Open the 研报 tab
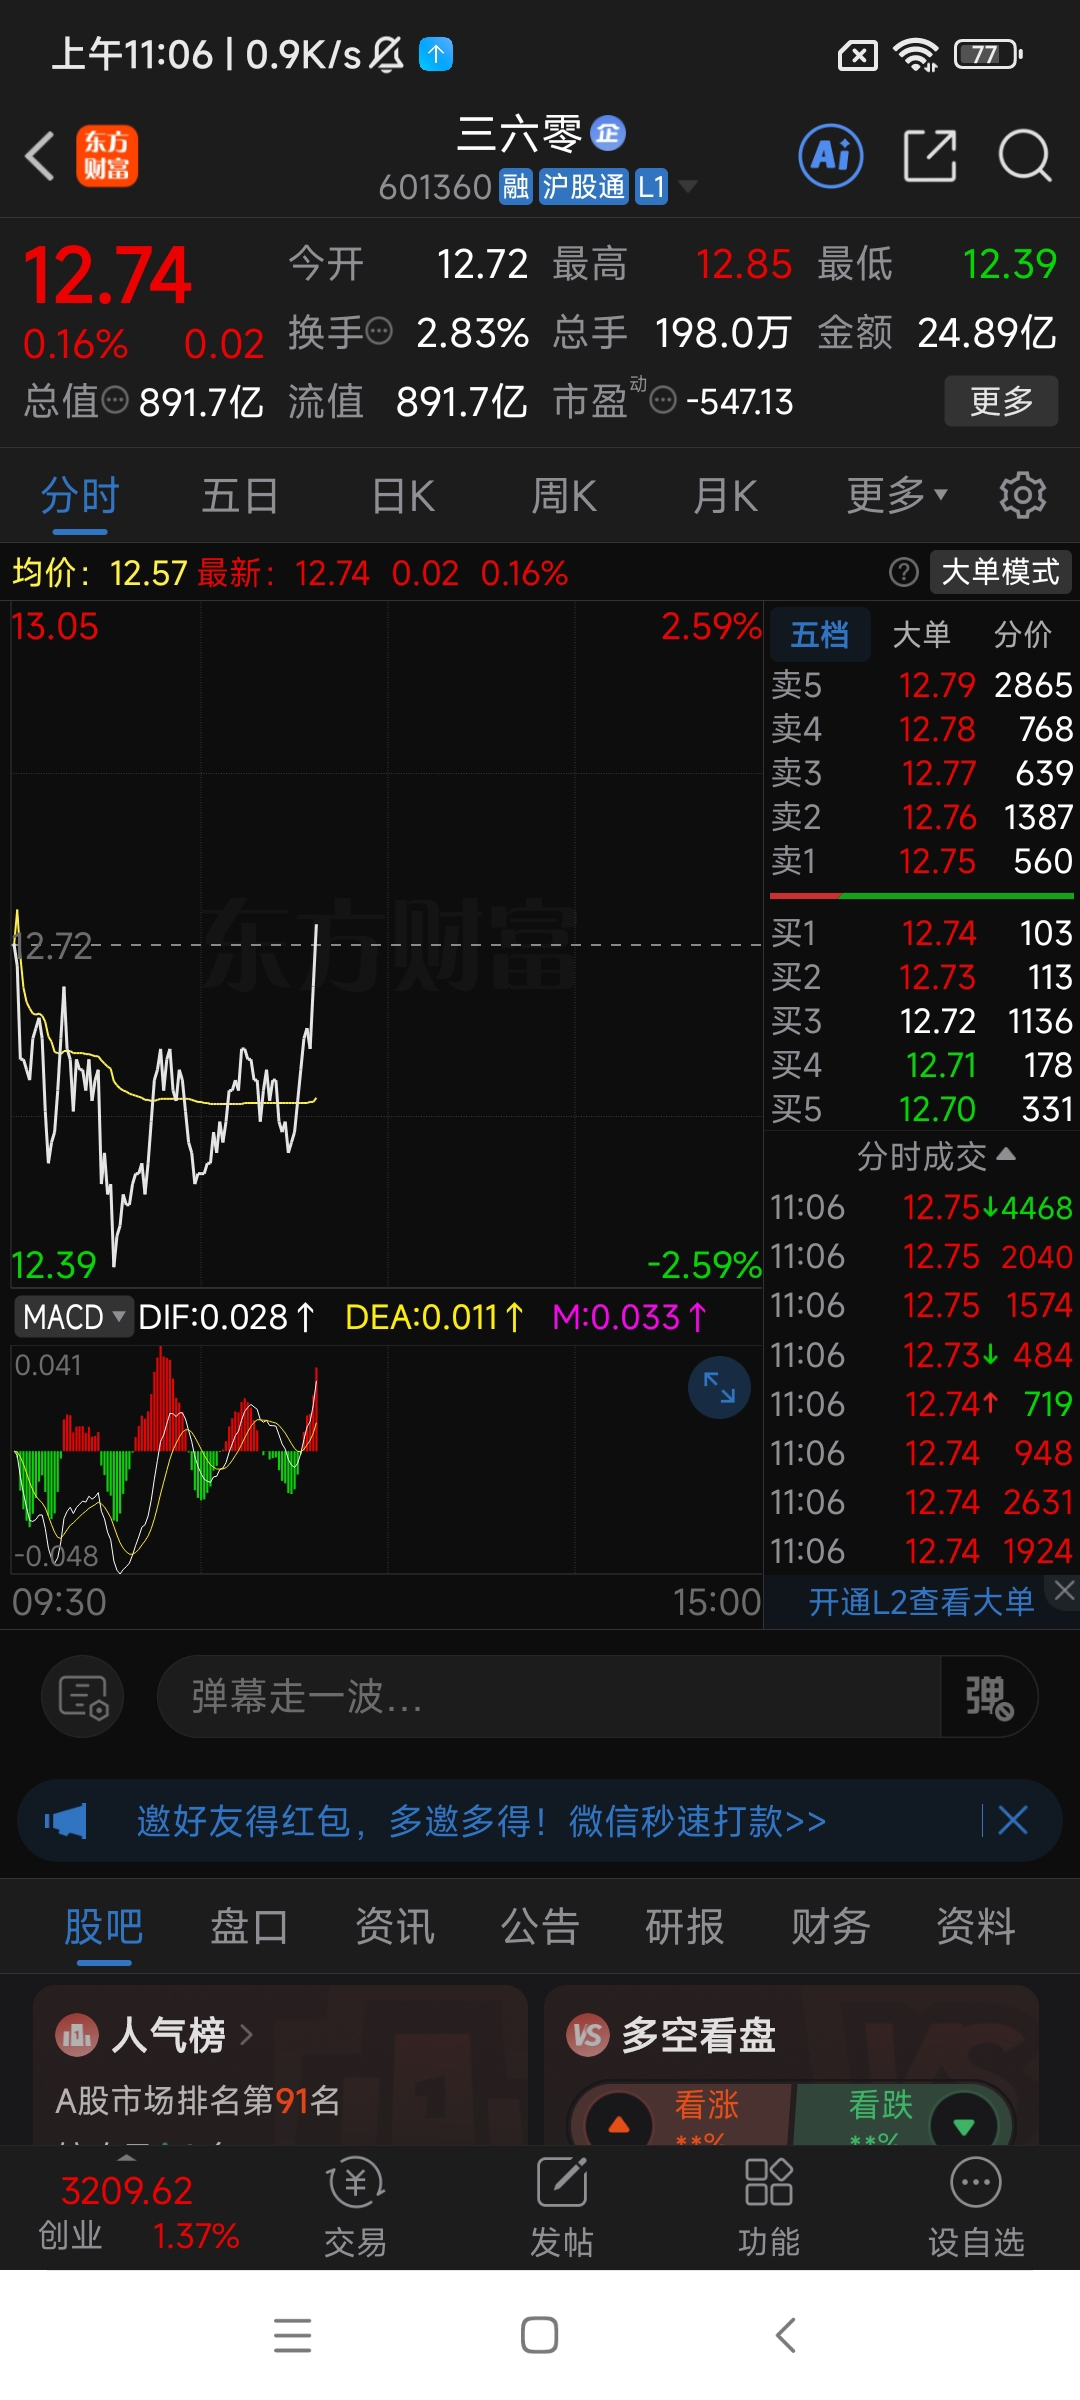 tap(685, 1927)
